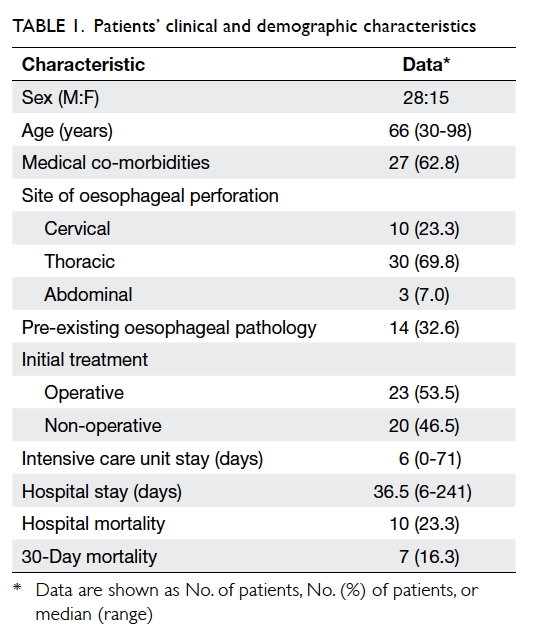This screenshot has width=535, height=641.
Task: Select the Cervical row
Action: pos(264,228)
